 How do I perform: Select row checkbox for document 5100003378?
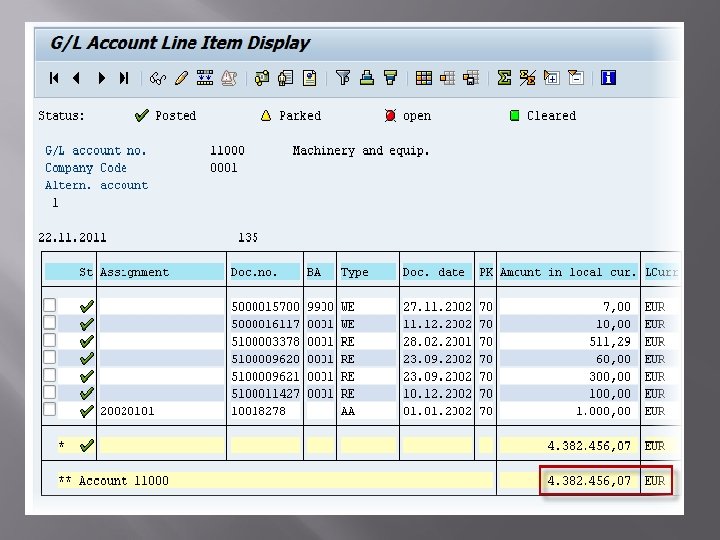[x=49, y=341]
